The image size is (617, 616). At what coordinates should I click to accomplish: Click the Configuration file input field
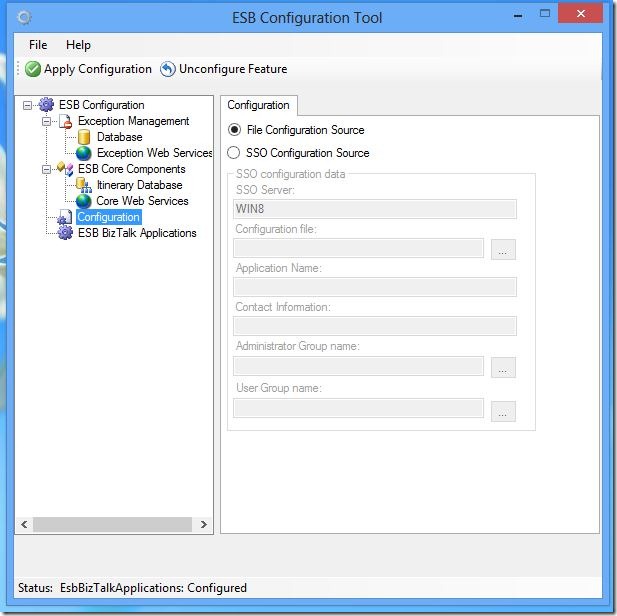click(x=358, y=248)
